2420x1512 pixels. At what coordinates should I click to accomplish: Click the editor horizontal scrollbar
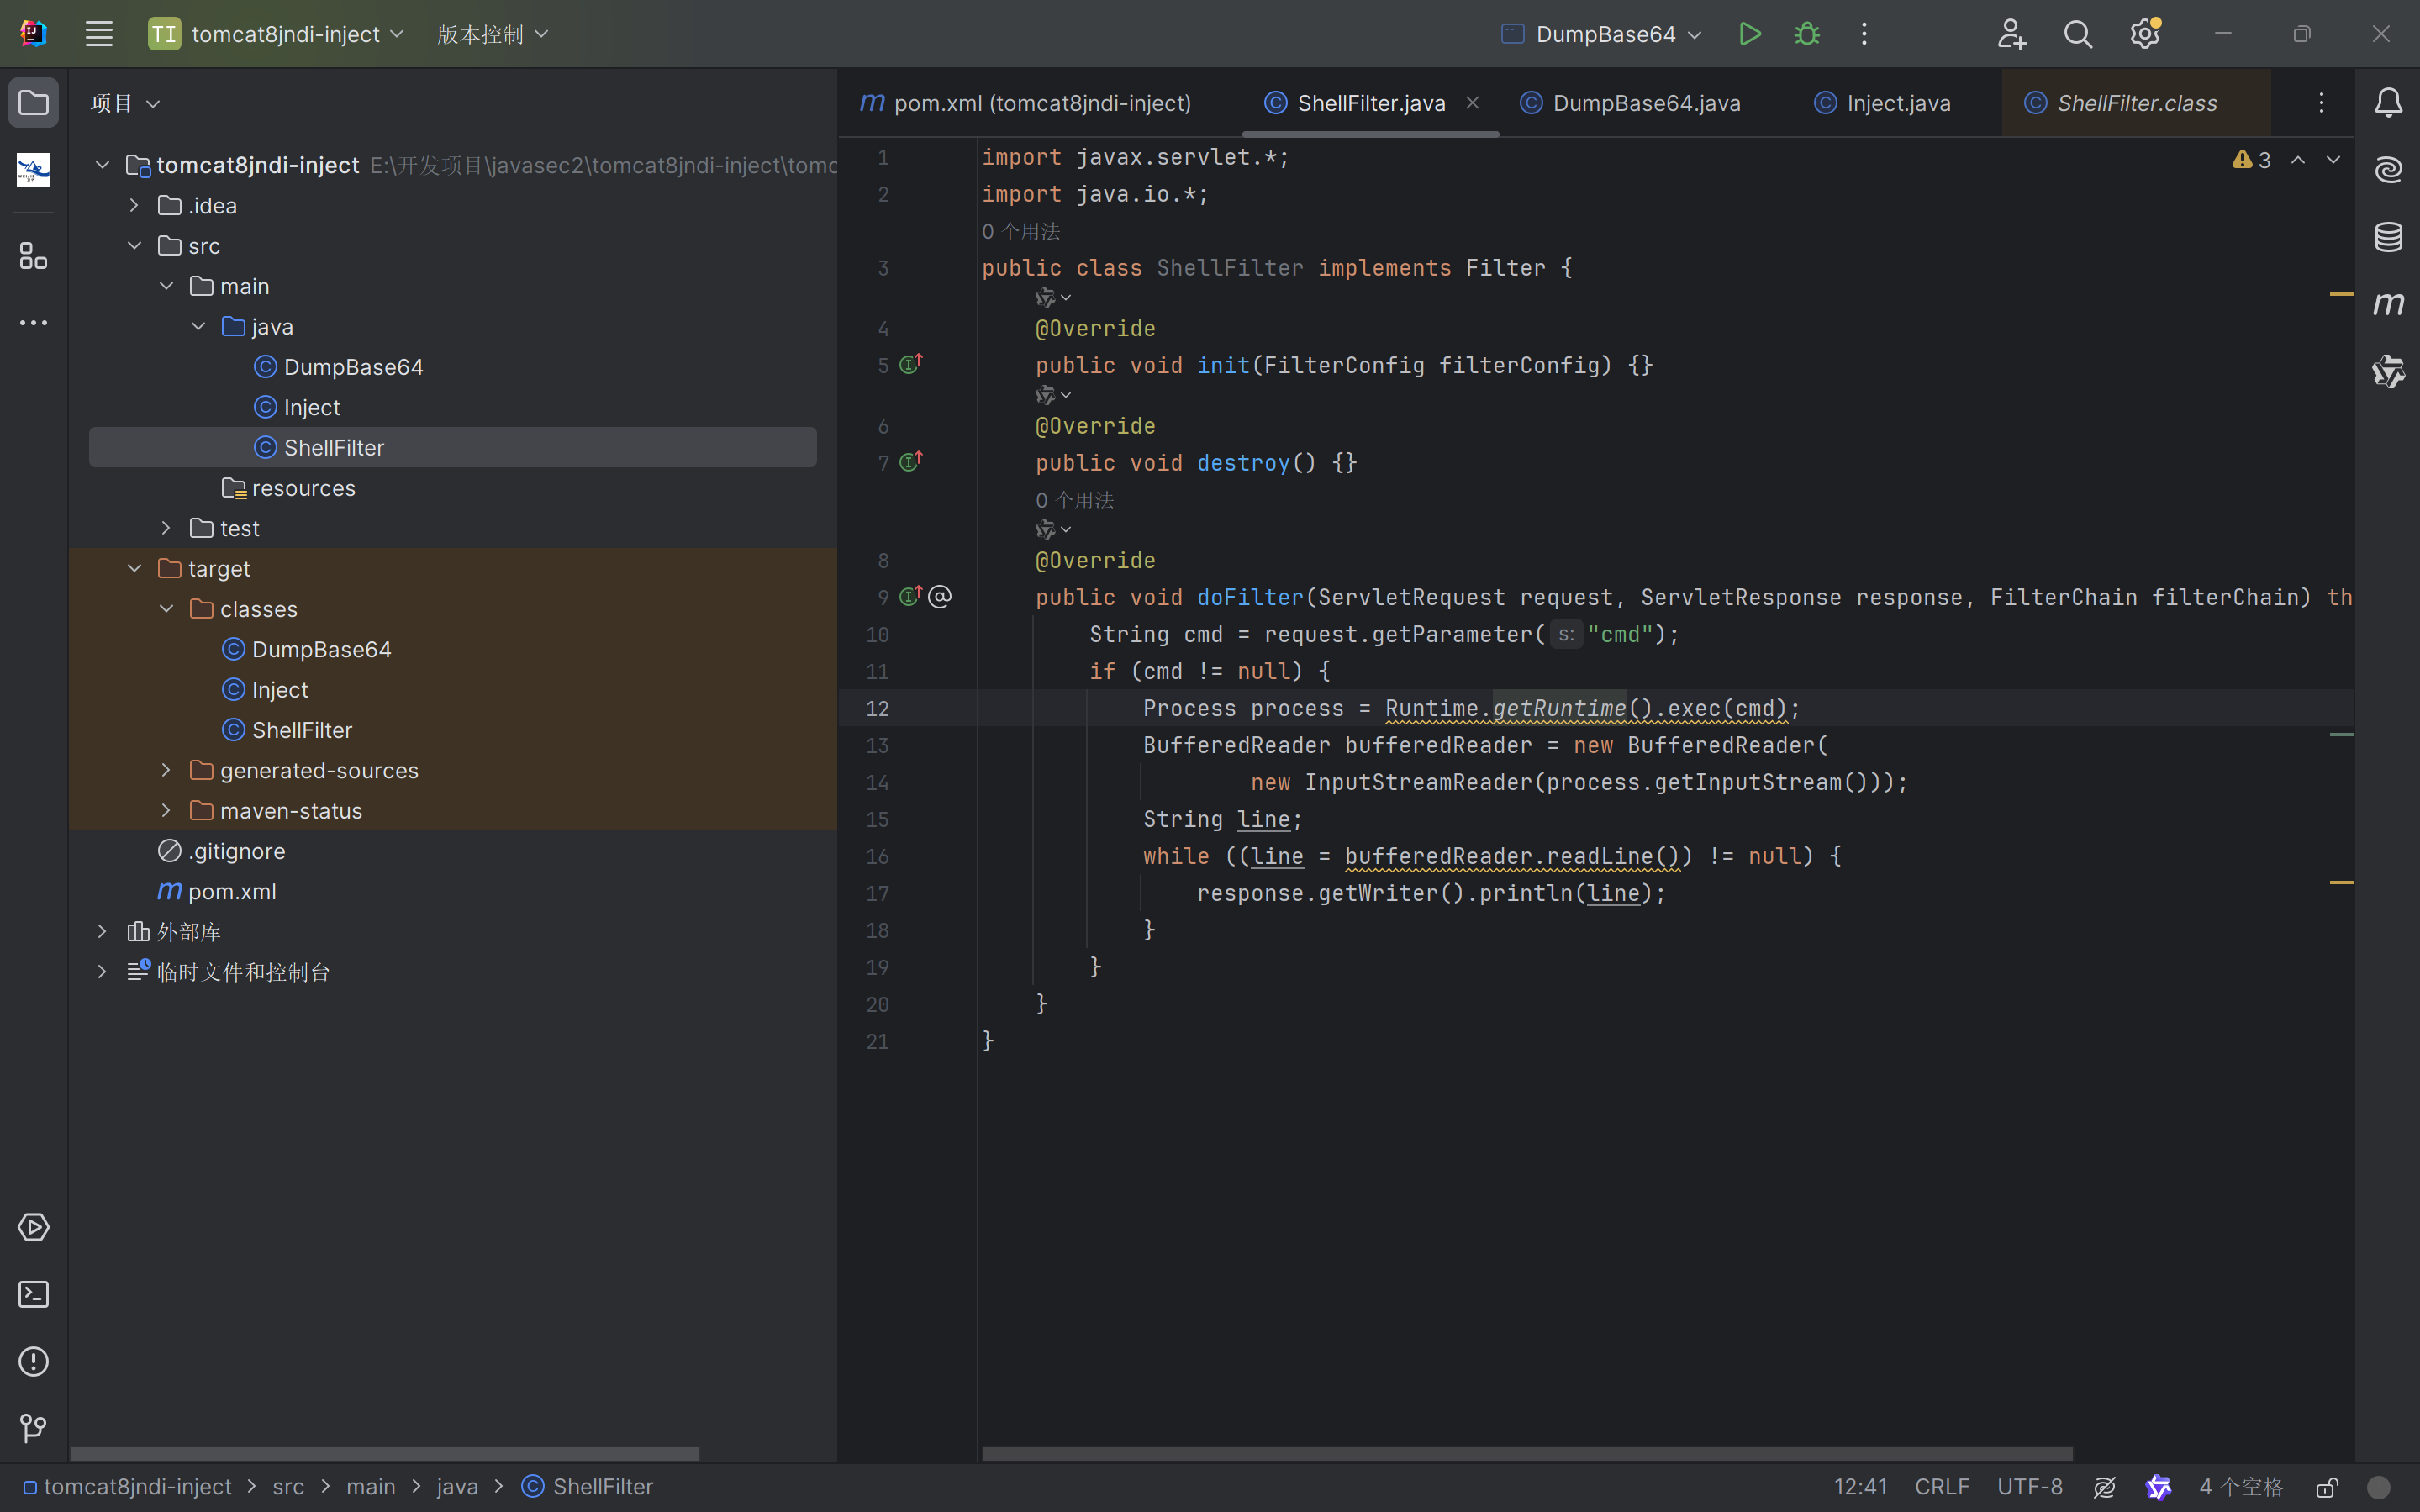tap(1527, 1453)
